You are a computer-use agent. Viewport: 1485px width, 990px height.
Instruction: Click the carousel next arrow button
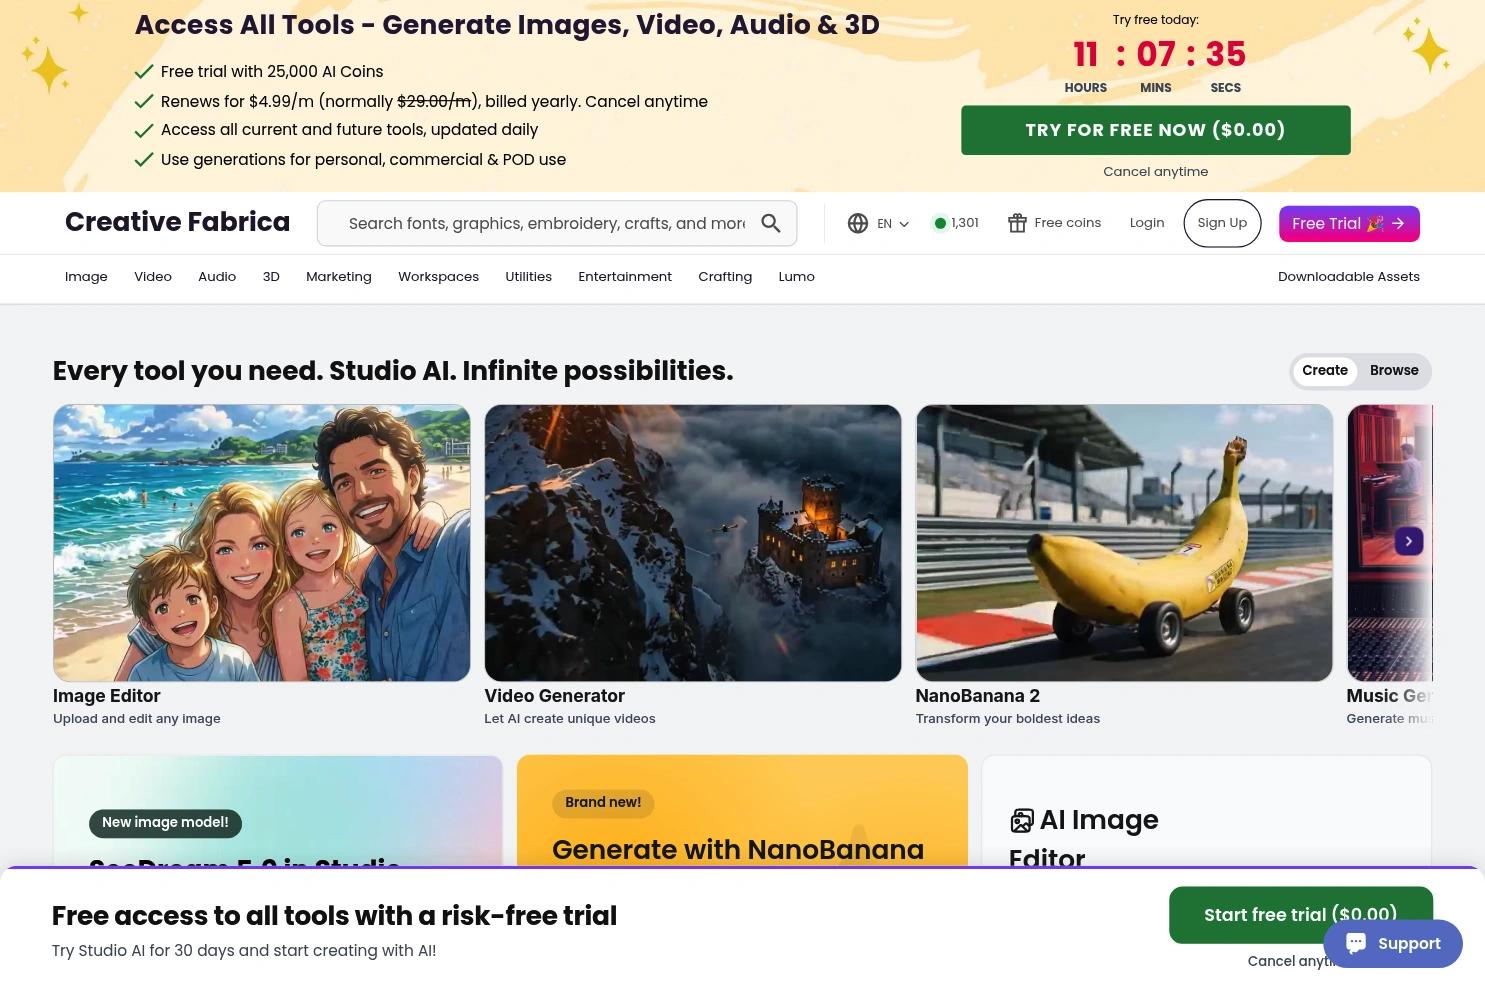point(1409,541)
